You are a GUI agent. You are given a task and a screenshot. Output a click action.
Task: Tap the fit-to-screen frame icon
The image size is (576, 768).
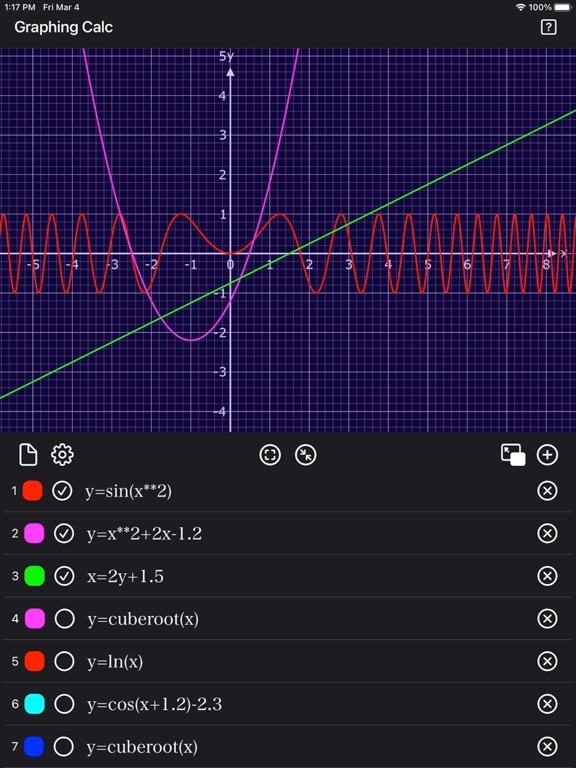click(270, 455)
